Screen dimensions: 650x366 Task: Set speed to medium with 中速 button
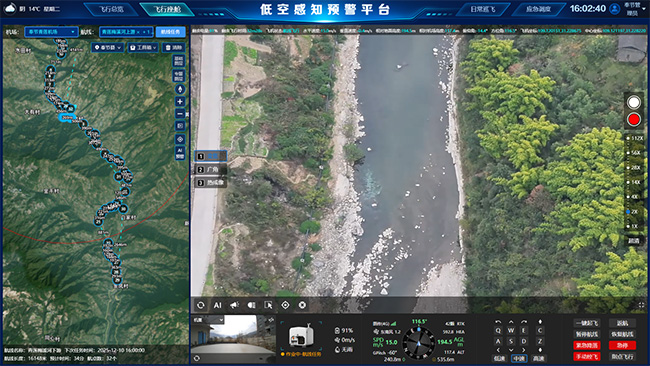tap(519, 359)
